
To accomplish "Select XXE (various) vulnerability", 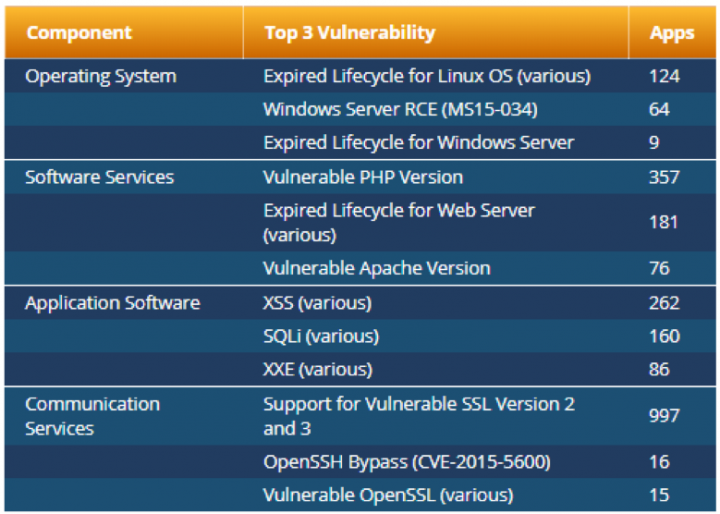I will click(x=318, y=369).
